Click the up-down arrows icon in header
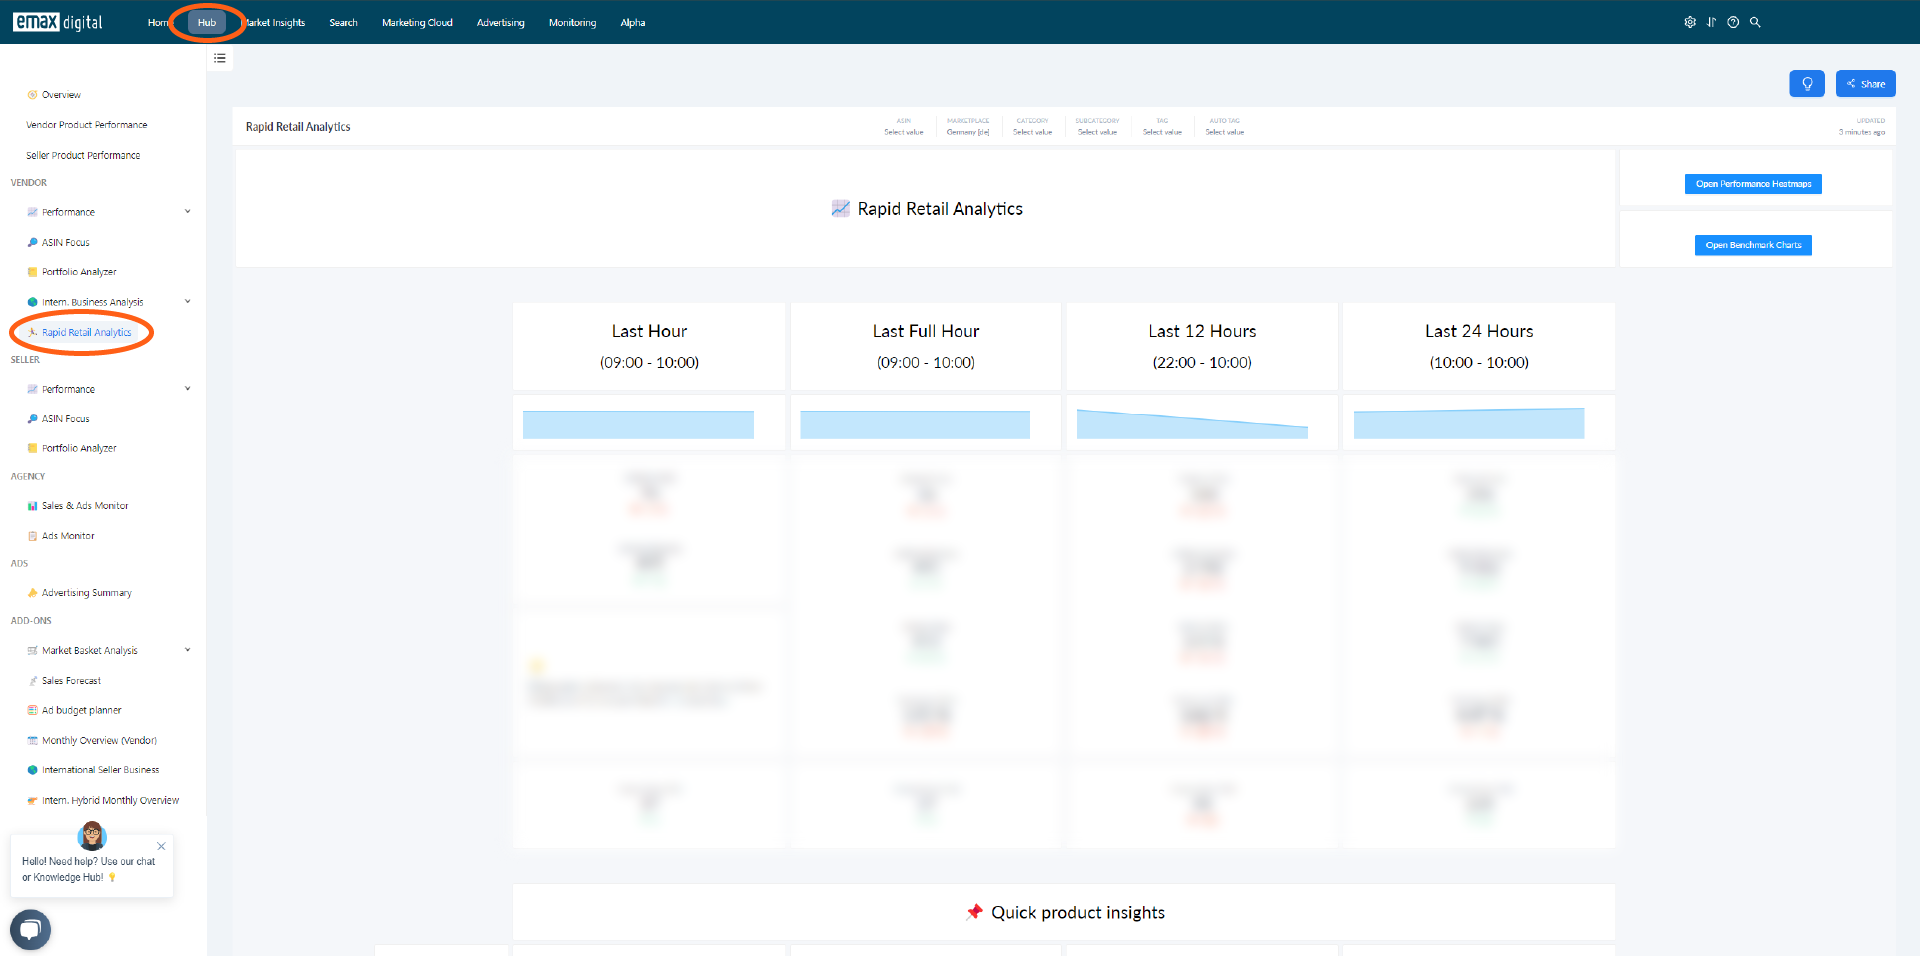1920x957 pixels. [1711, 22]
